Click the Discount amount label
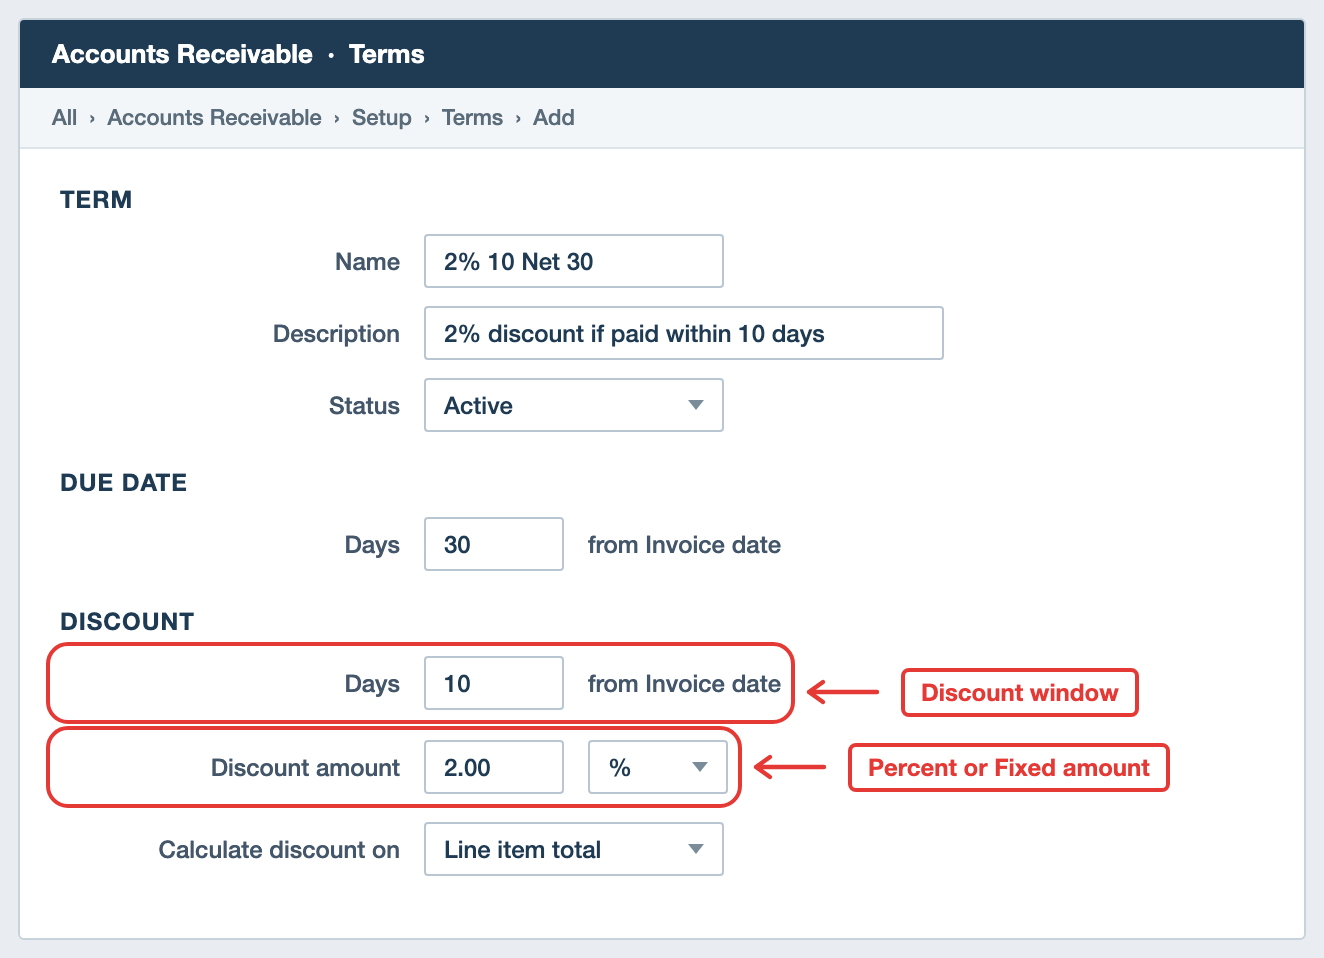This screenshot has width=1324, height=958. [305, 768]
